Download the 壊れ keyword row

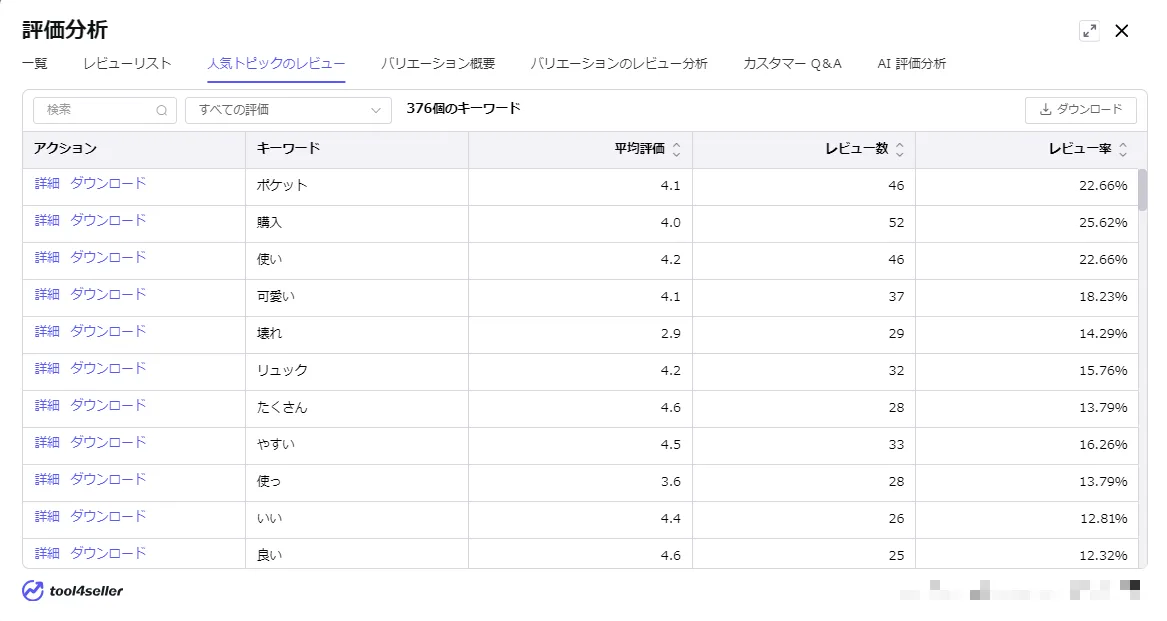pyautogui.click(x=108, y=331)
